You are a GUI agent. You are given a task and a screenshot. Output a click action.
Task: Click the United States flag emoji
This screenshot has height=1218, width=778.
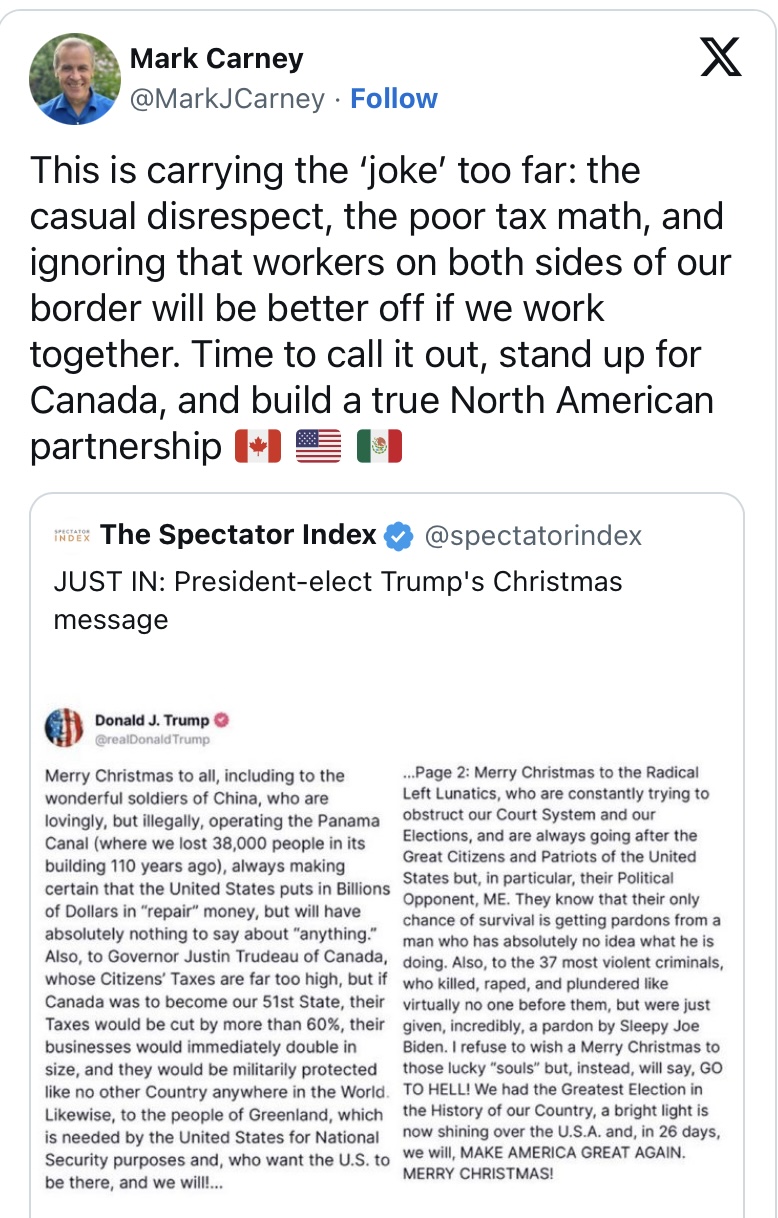click(x=318, y=446)
